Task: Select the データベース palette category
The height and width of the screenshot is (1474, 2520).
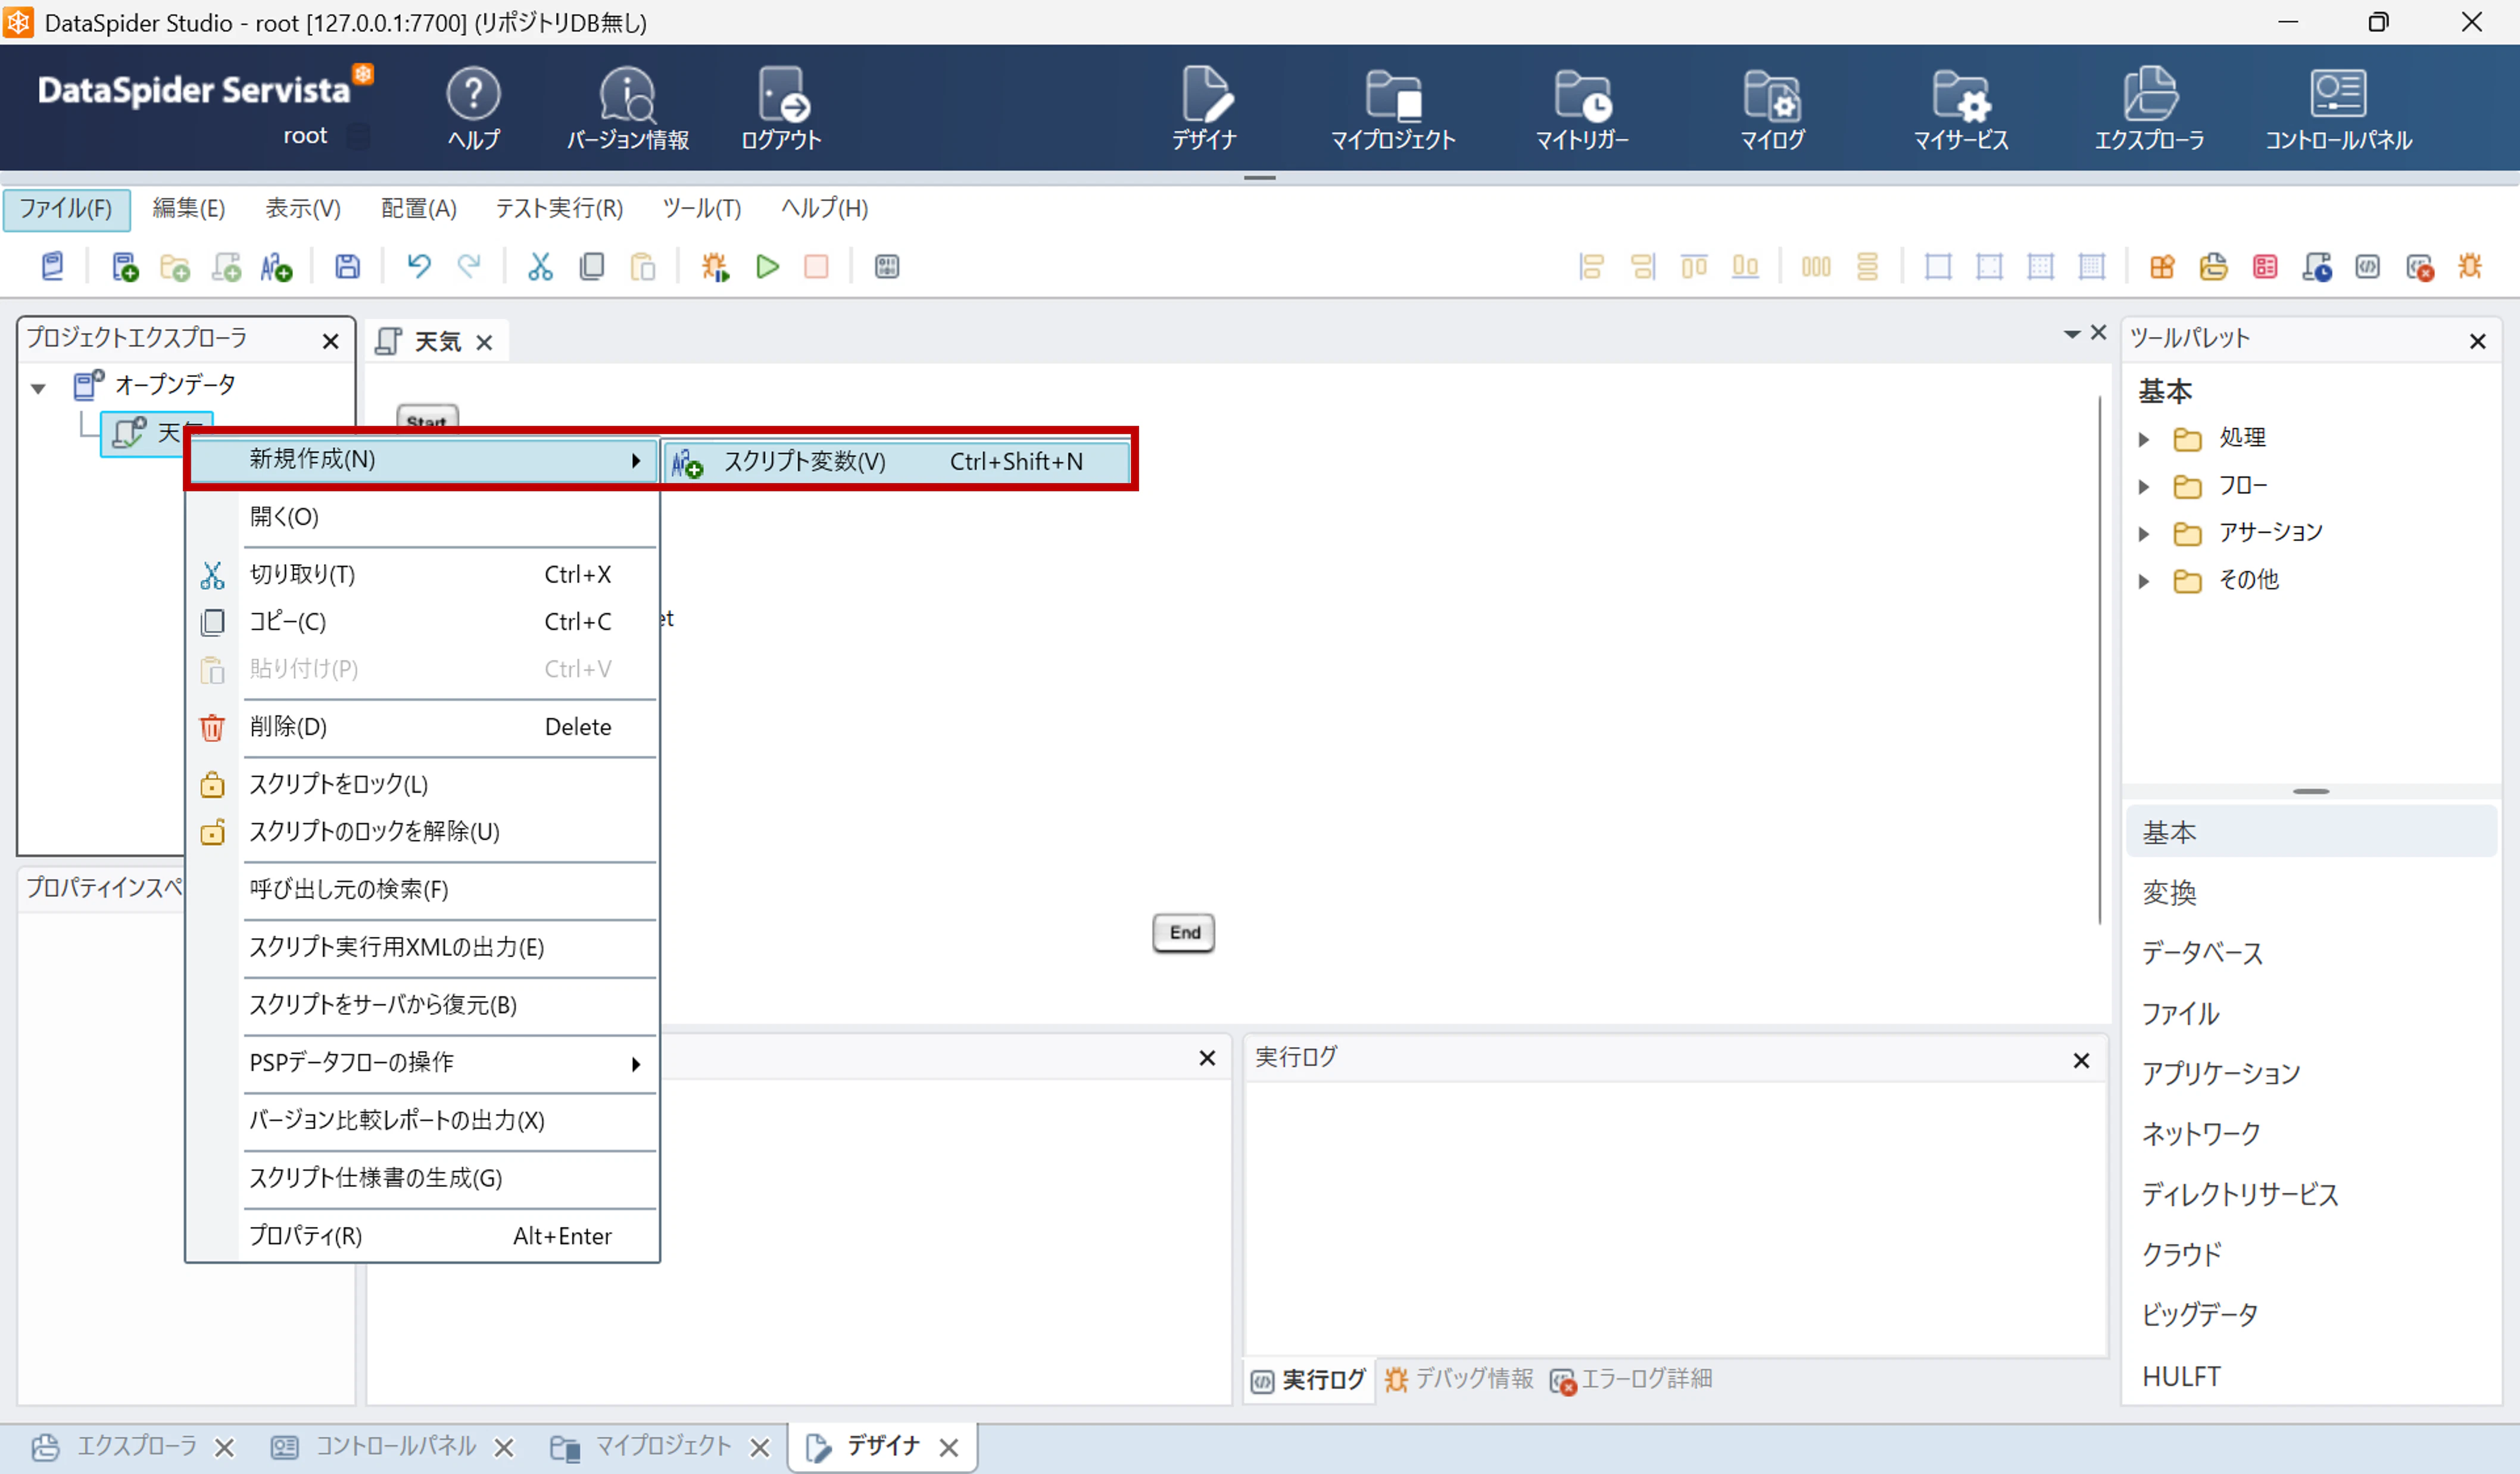Action: click(x=2310, y=952)
